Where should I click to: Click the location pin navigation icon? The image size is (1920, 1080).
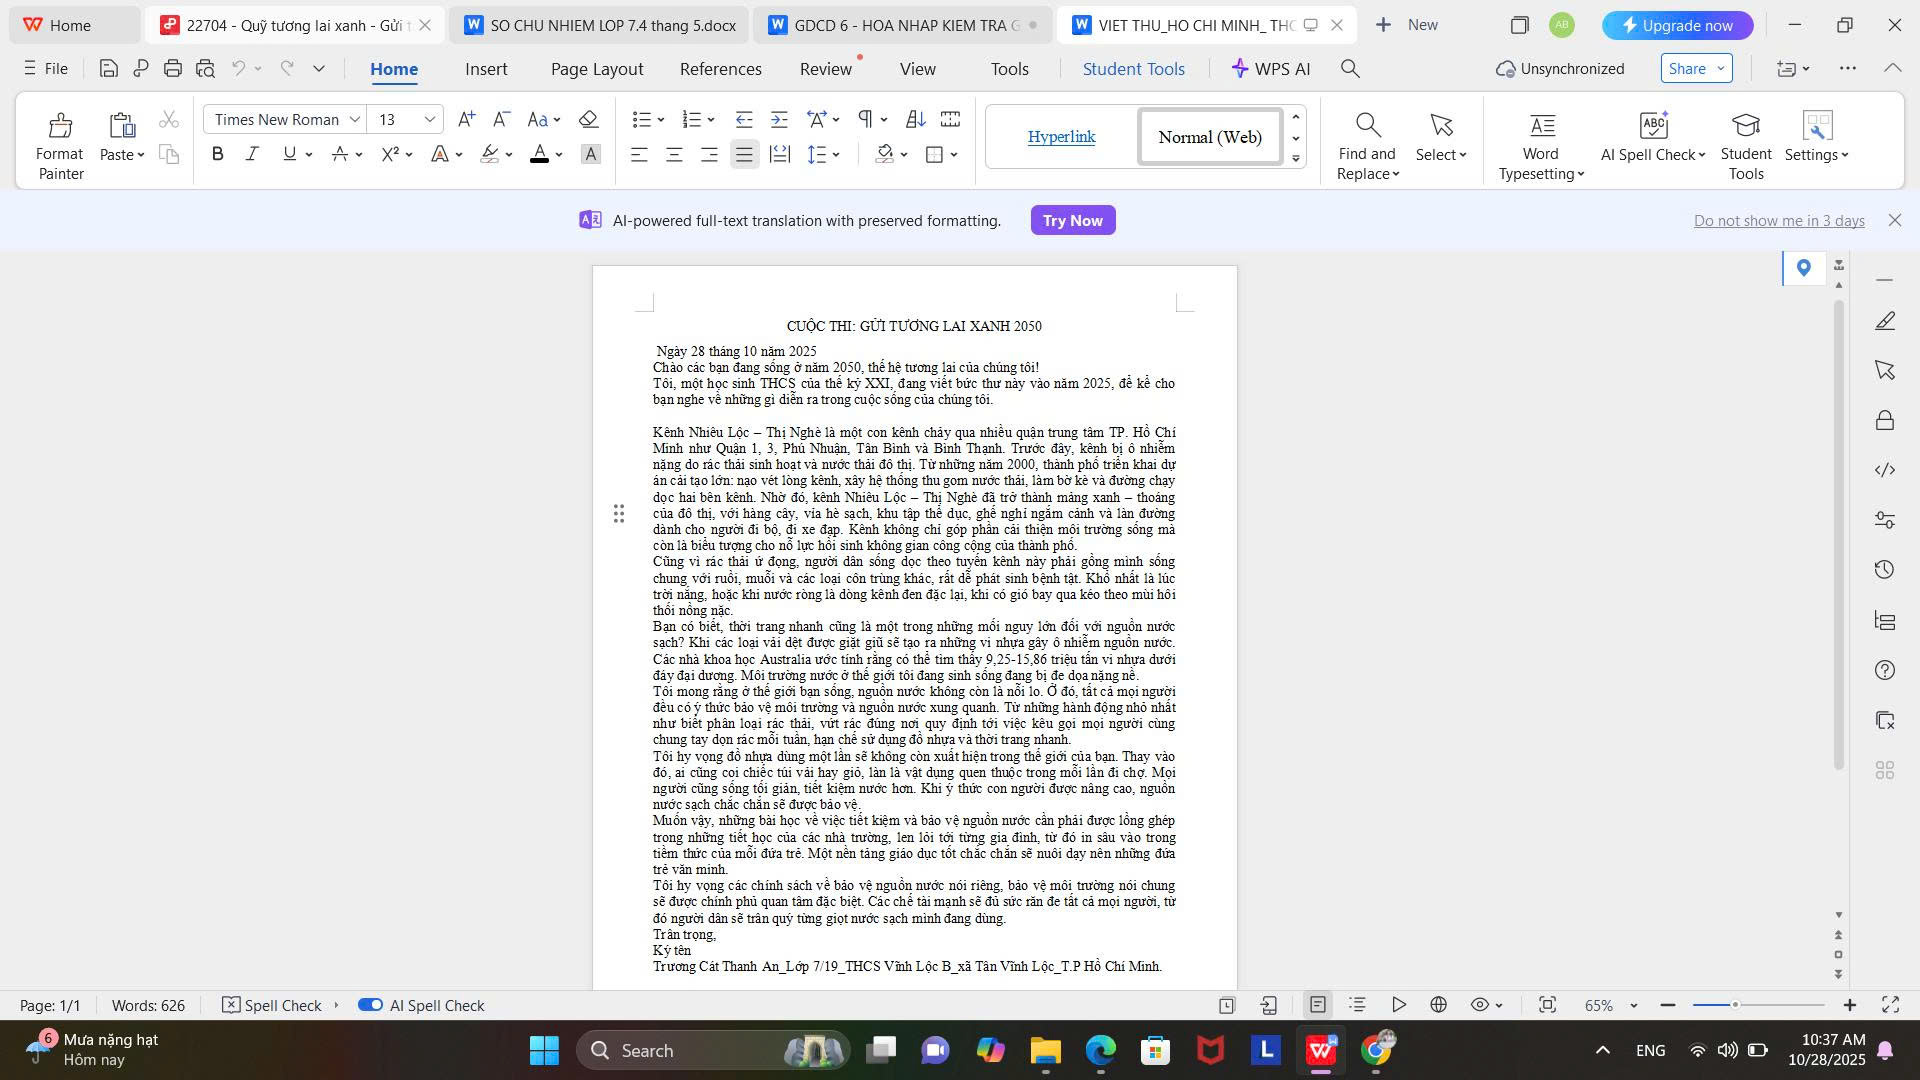click(x=1804, y=268)
